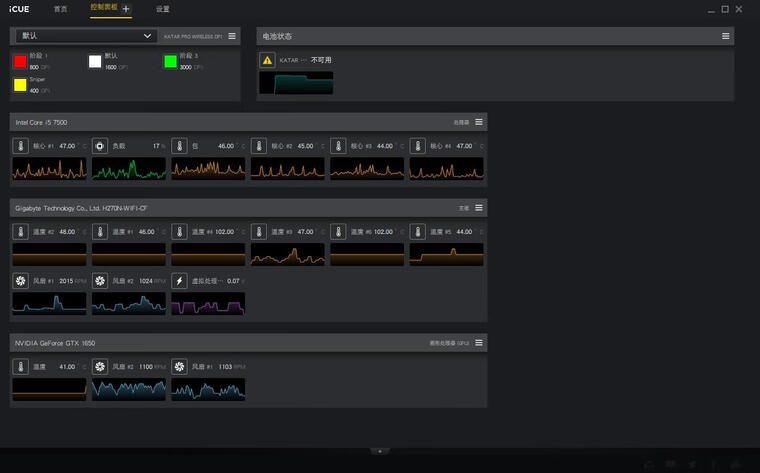The height and width of the screenshot is (473, 760).
Task: Click the motherboard fan #1 icon (2015 RPM)
Action: coord(20,281)
